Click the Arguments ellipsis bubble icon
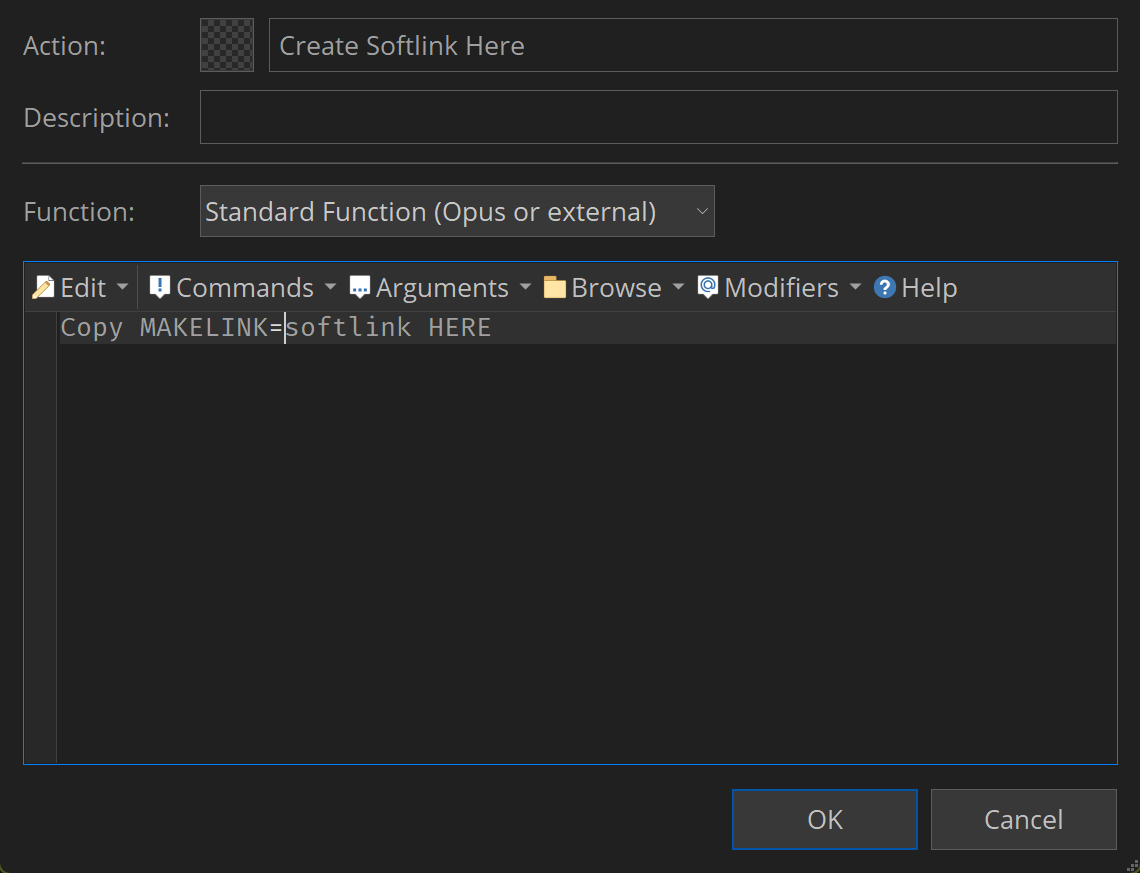1140x873 pixels. click(x=360, y=288)
